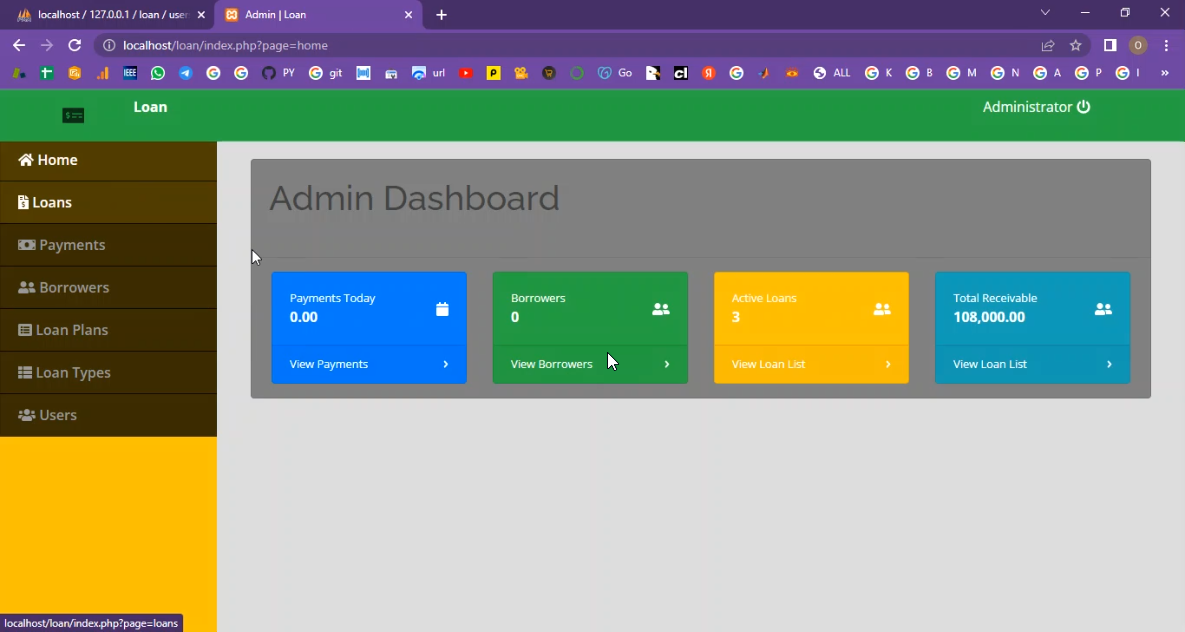Click the Administrator power icon

[x=1083, y=107]
